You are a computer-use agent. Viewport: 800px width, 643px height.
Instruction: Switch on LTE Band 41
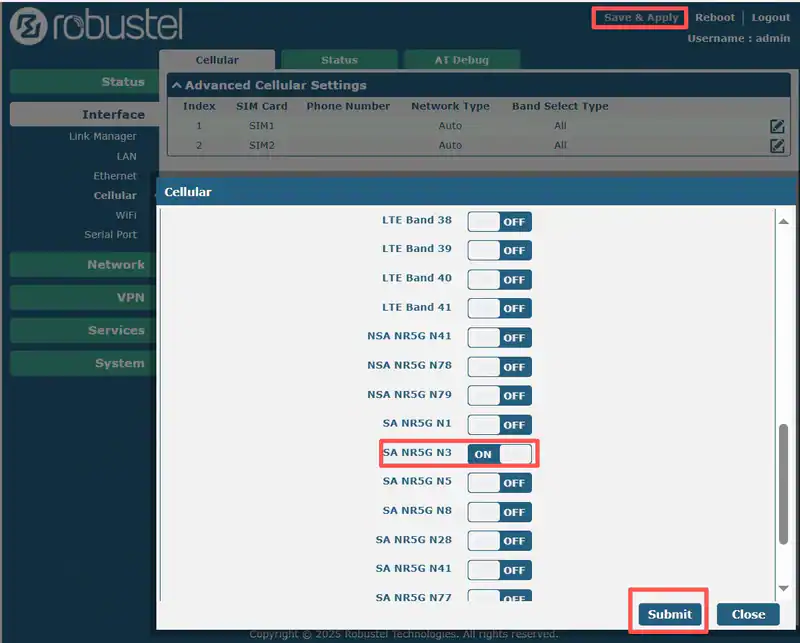(499, 308)
